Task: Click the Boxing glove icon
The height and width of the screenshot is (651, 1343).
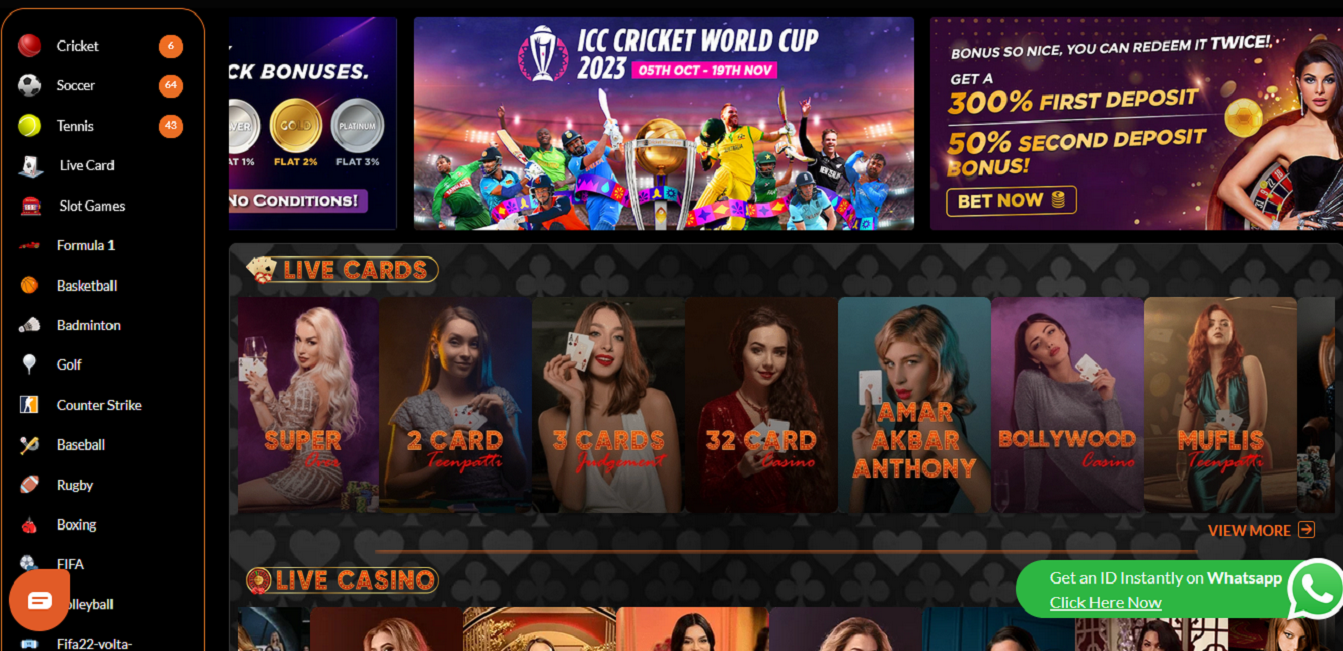Action: 30,525
